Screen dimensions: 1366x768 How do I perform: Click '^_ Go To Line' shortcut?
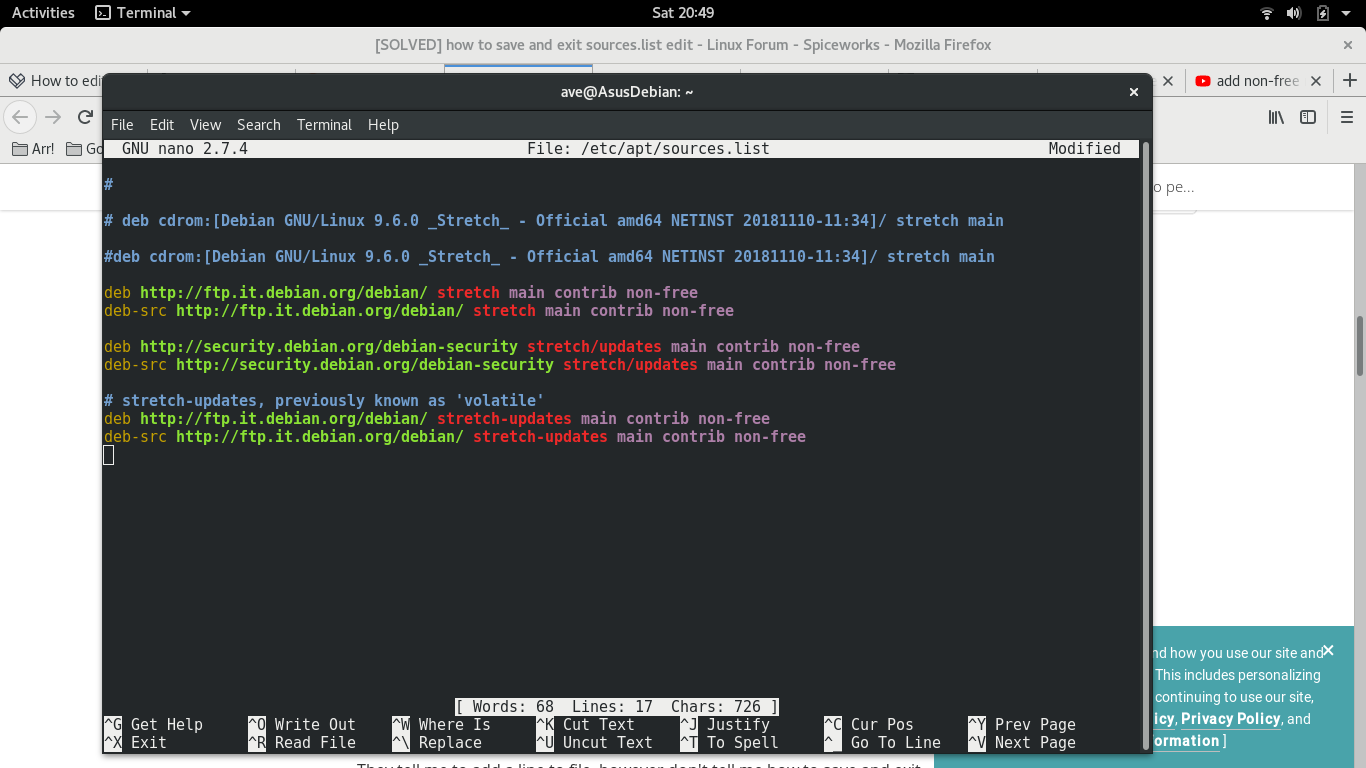click(x=882, y=742)
